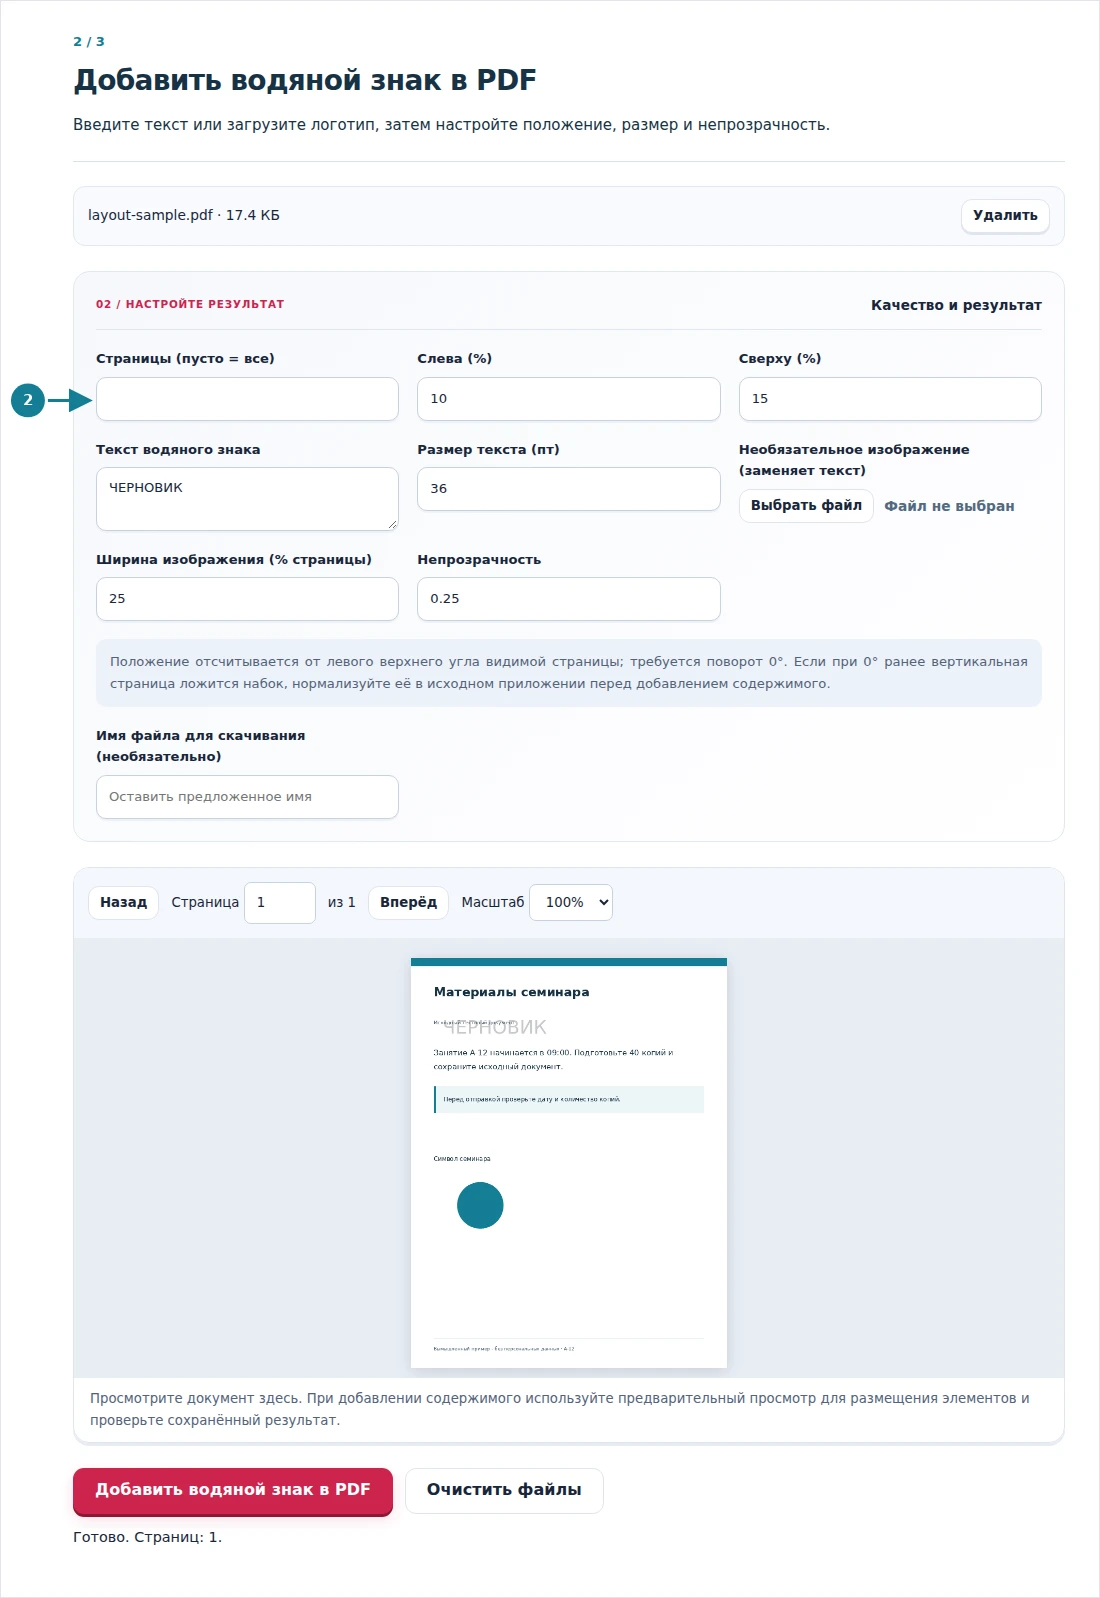The height and width of the screenshot is (1598, 1100).
Task: Go to next page with Вперёд
Action: [x=408, y=903]
